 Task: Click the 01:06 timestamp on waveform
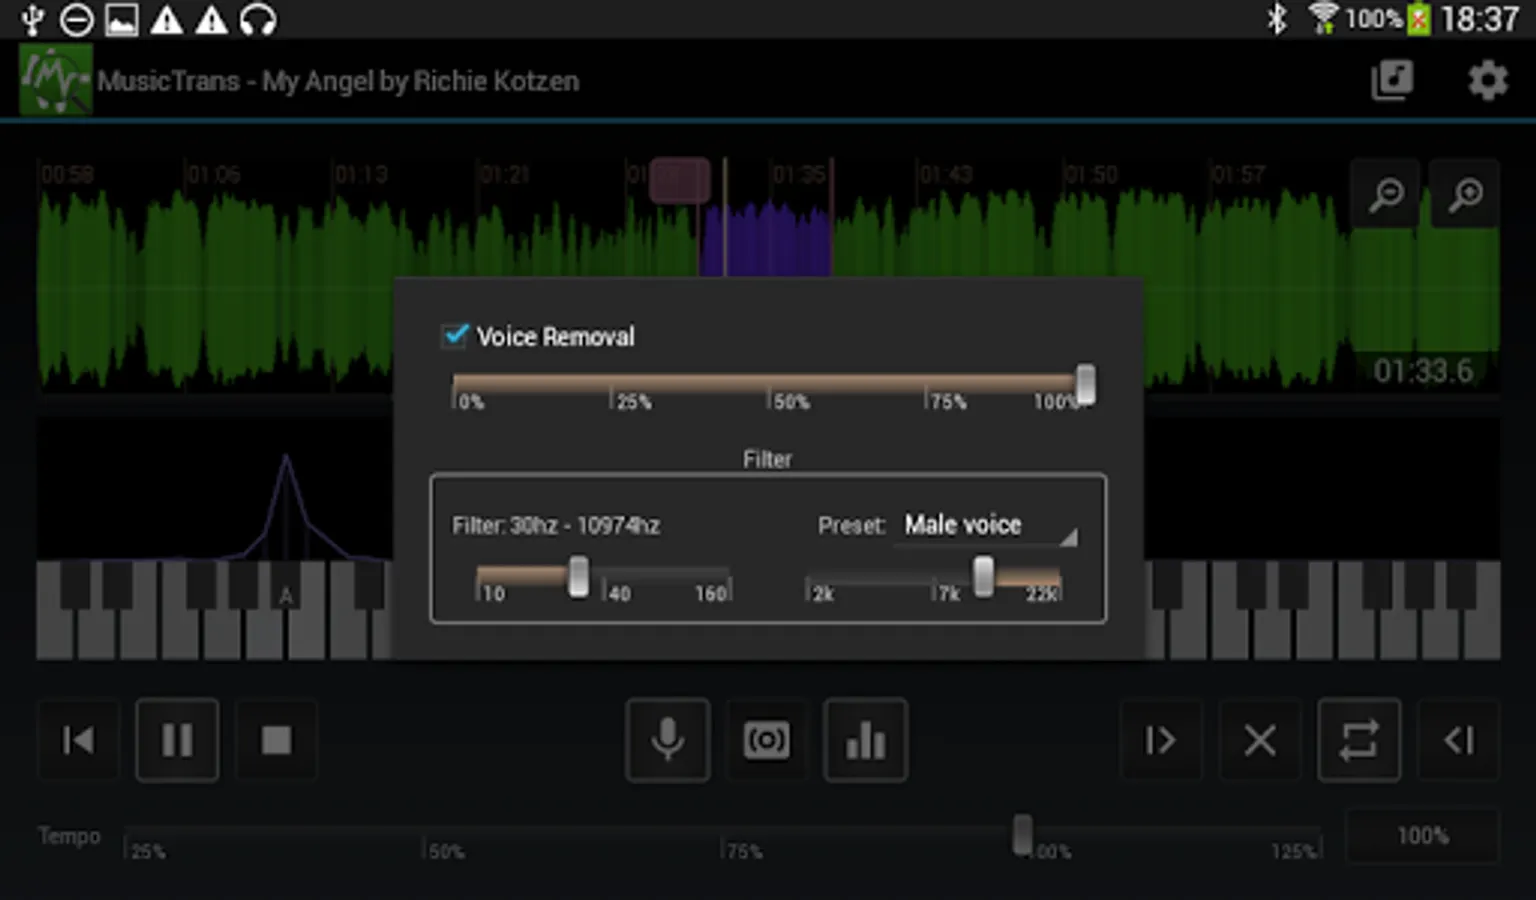pyautogui.click(x=214, y=175)
